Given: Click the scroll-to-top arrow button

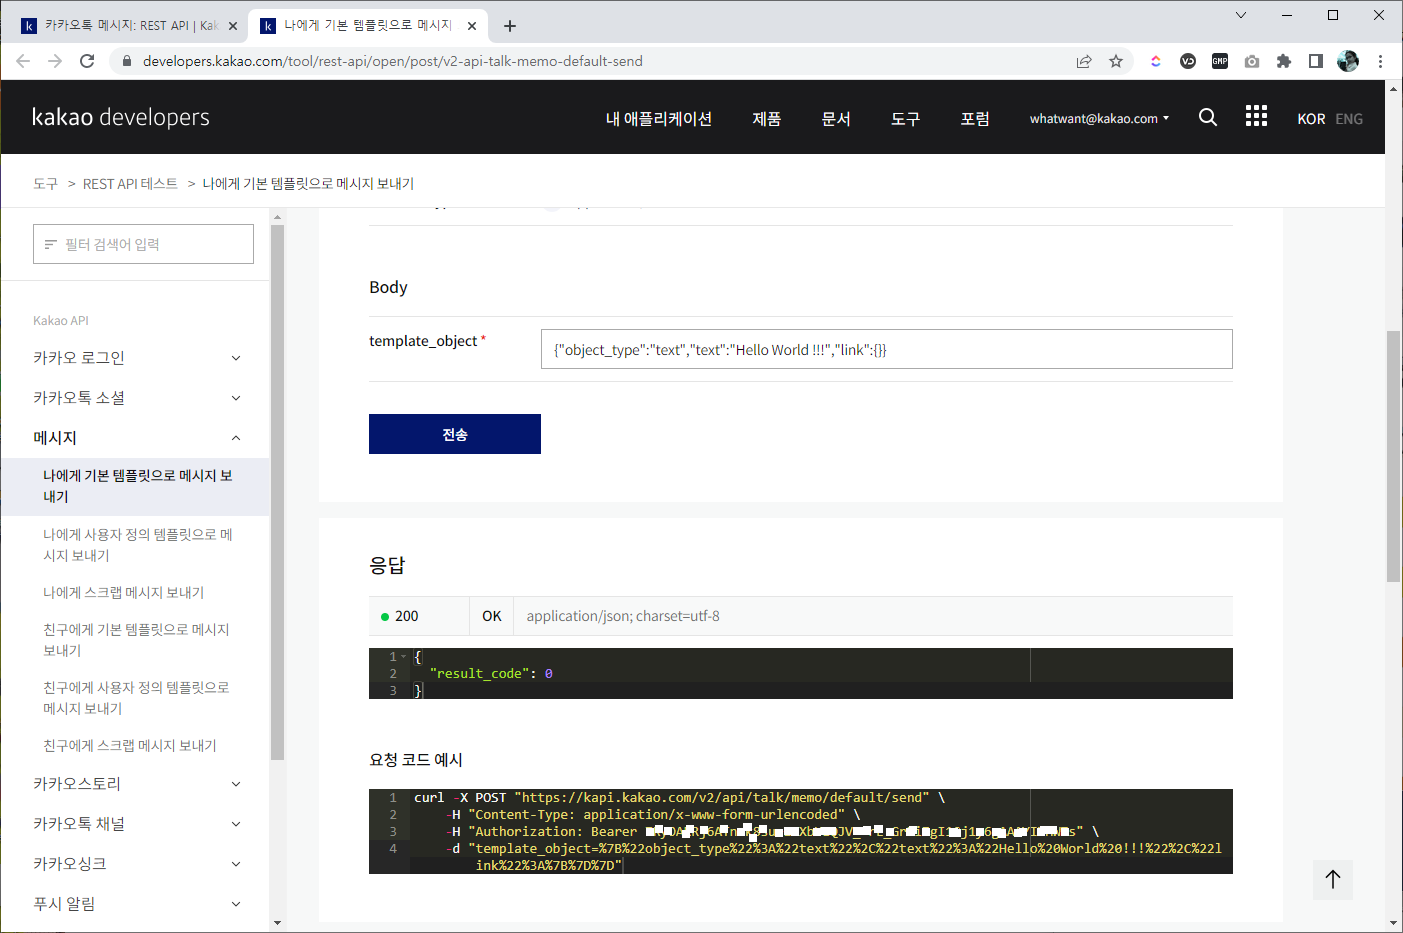Looking at the screenshot, I should (1333, 880).
